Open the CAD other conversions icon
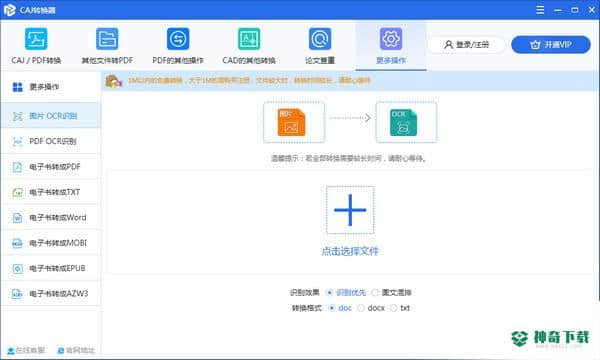The height and width of the screenshot is (360, 600). click(249, 39)
